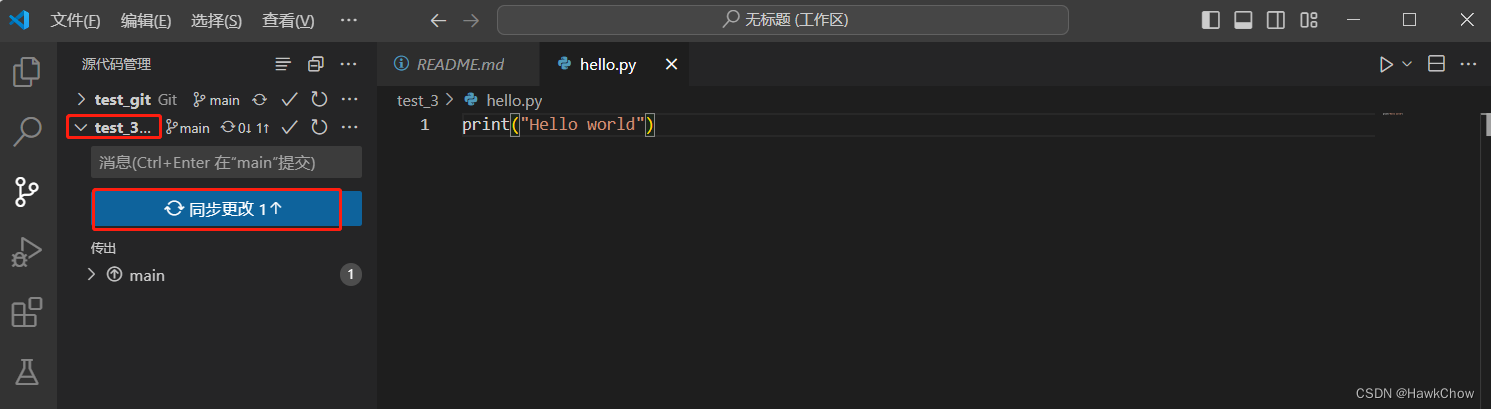
Task: Open the Extensions view
Action: pos(27,312)
